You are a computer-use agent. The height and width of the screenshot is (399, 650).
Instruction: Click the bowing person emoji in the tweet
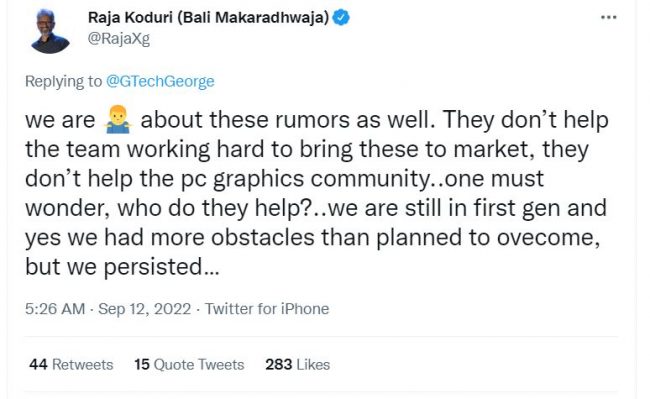tap(118, 120)
